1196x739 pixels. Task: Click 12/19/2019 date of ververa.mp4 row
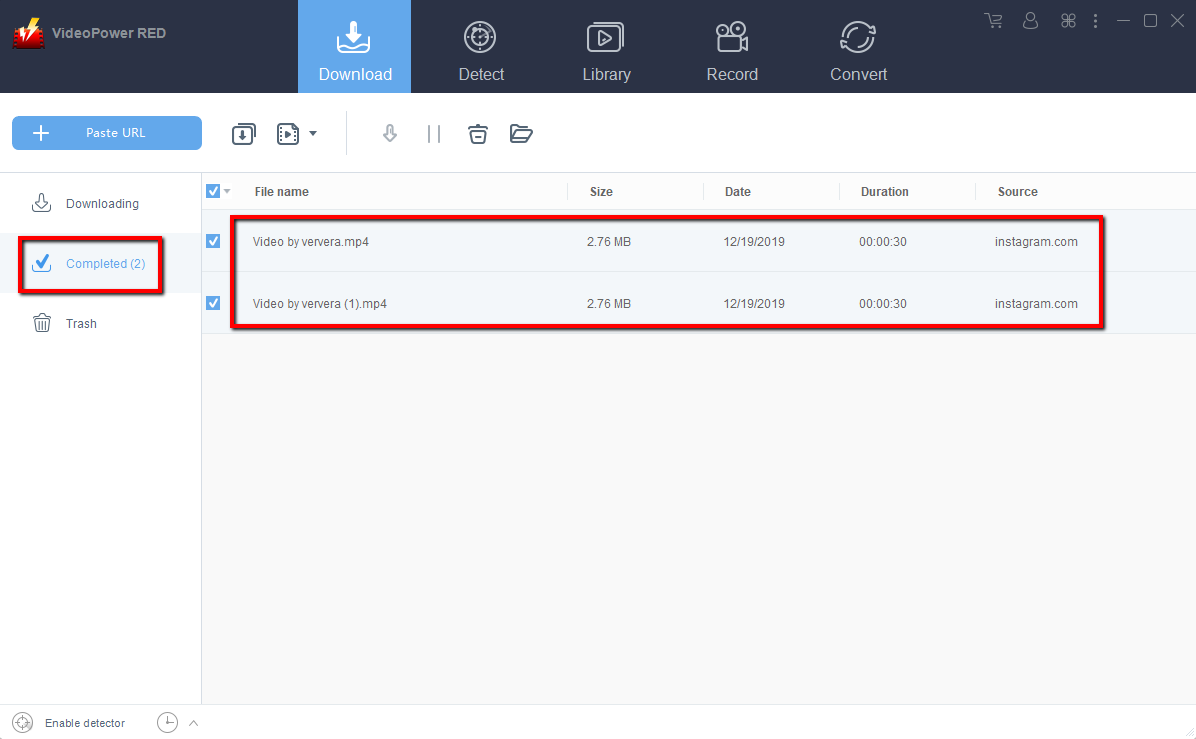(754, 242)
